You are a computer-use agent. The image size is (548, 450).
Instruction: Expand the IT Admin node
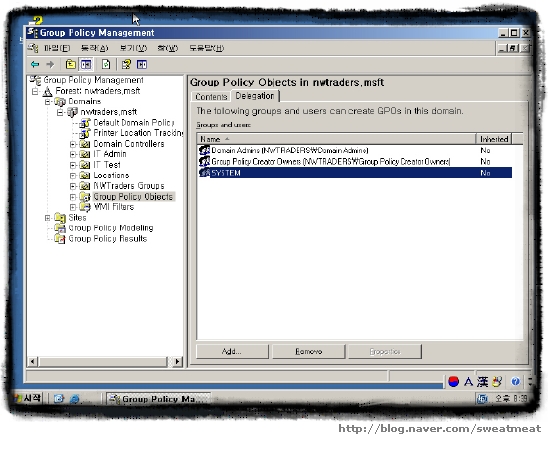[x=72, y=154]
